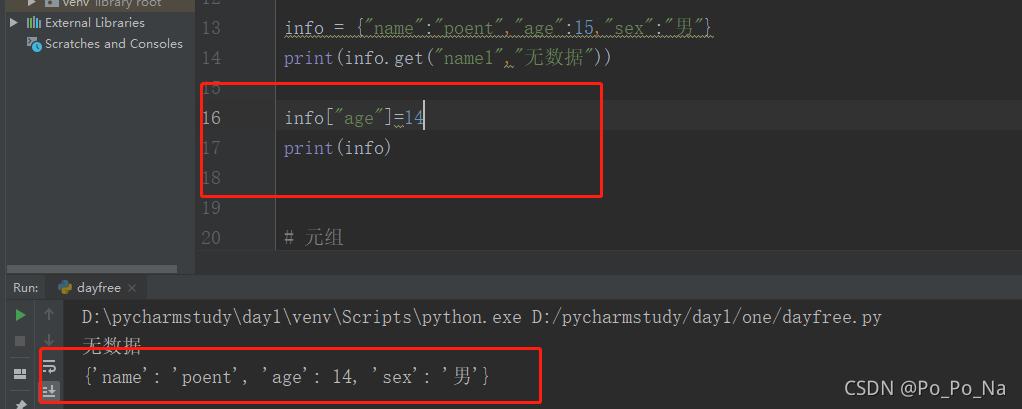This screenshot has width=1022, height=409.
Task: Click the Scratches and Consoles icon
Action: point(34,44)
